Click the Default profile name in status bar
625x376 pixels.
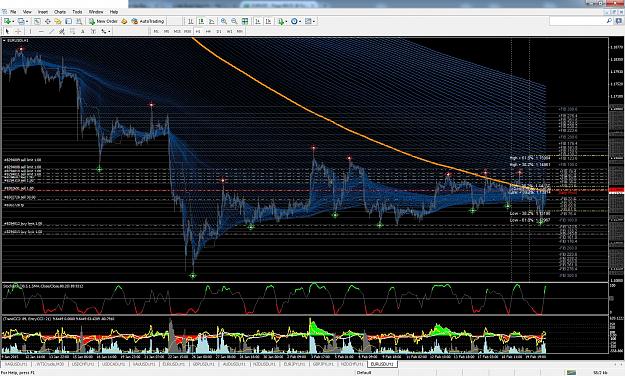[x=364, y=372]
